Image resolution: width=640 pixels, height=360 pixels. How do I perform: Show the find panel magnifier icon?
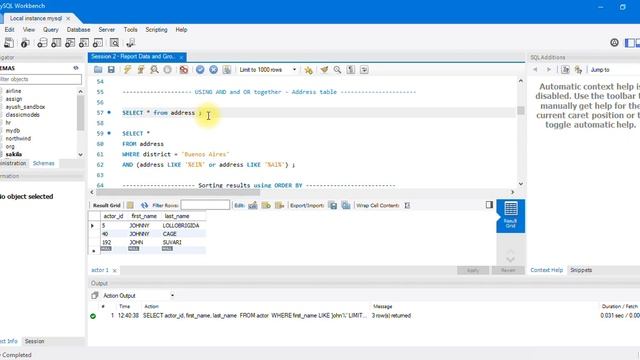(x=338, y=70)
